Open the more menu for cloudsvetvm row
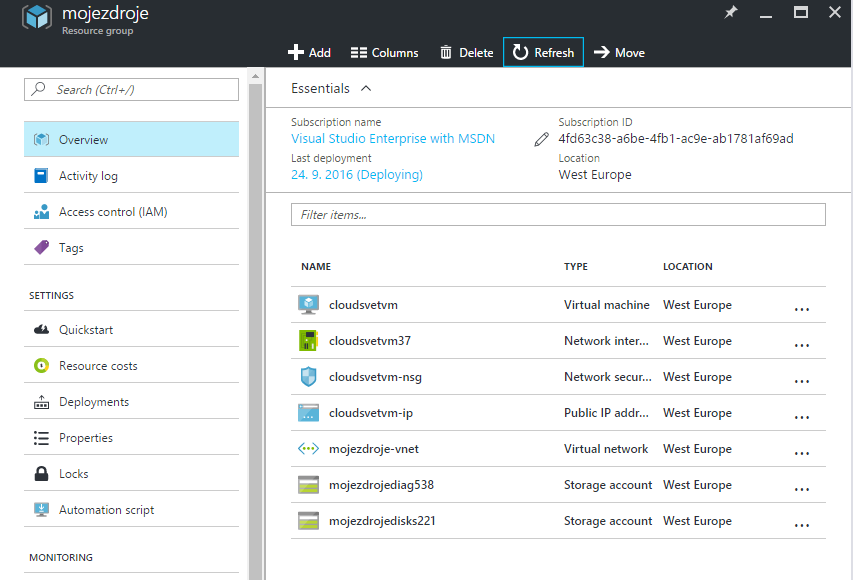Viewport: 853px width, 580px height. click(802, 309)
